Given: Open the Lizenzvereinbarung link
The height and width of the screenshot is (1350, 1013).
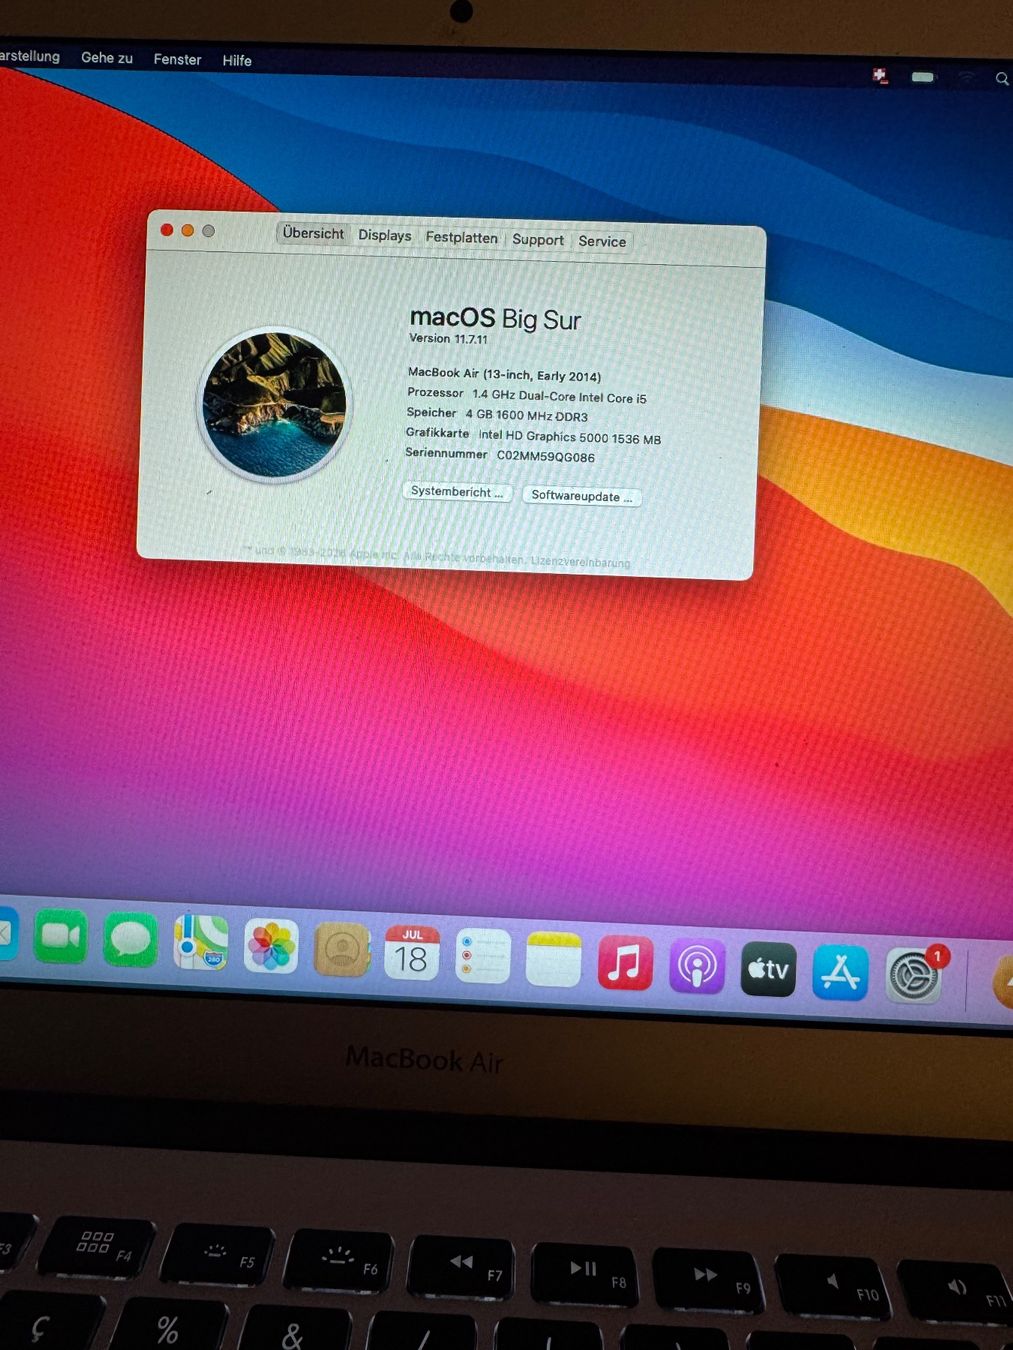Looking at the screenshot, I should point(581,562).
